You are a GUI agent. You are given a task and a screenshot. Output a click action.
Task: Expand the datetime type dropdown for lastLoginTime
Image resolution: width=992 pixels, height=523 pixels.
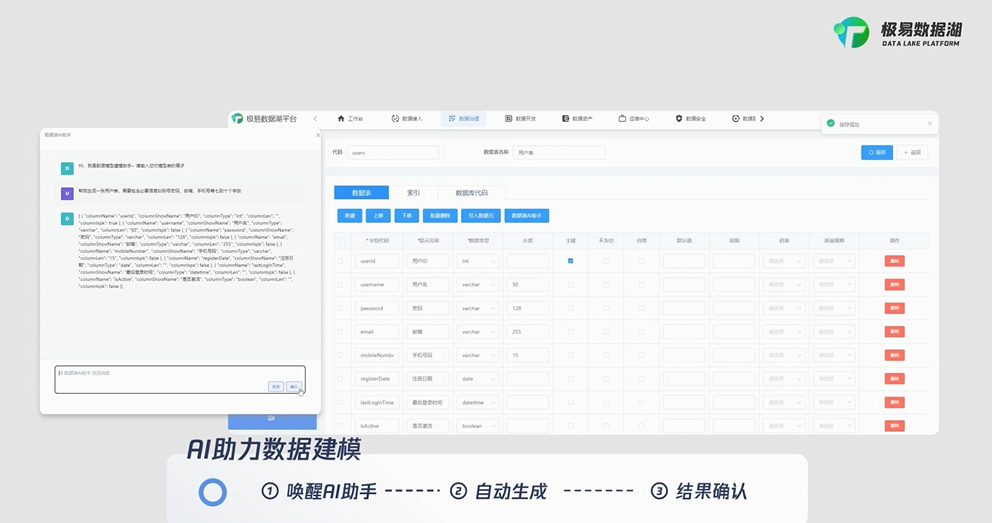(x=478, y=402)
